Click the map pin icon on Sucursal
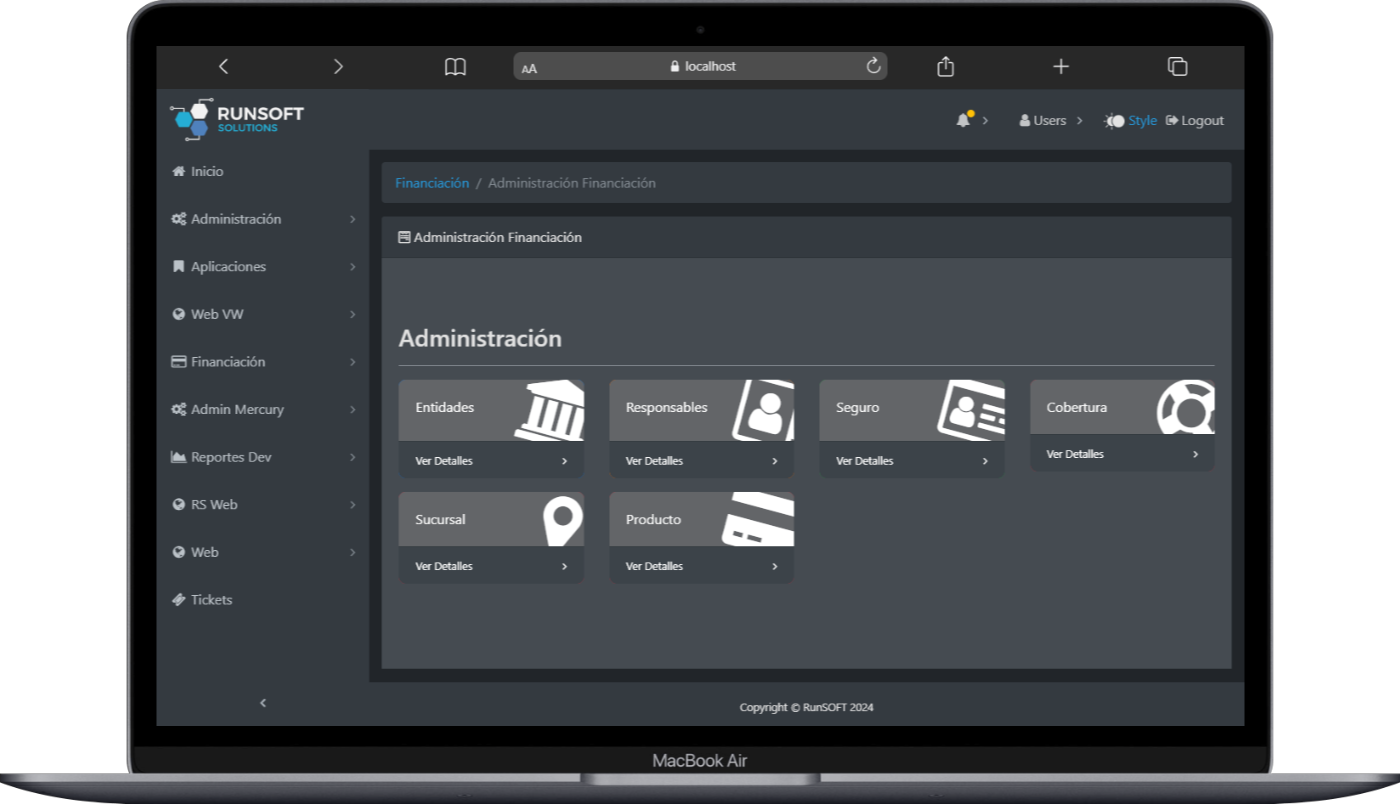This screenshot has width=1400, height=804. [562, 521]
